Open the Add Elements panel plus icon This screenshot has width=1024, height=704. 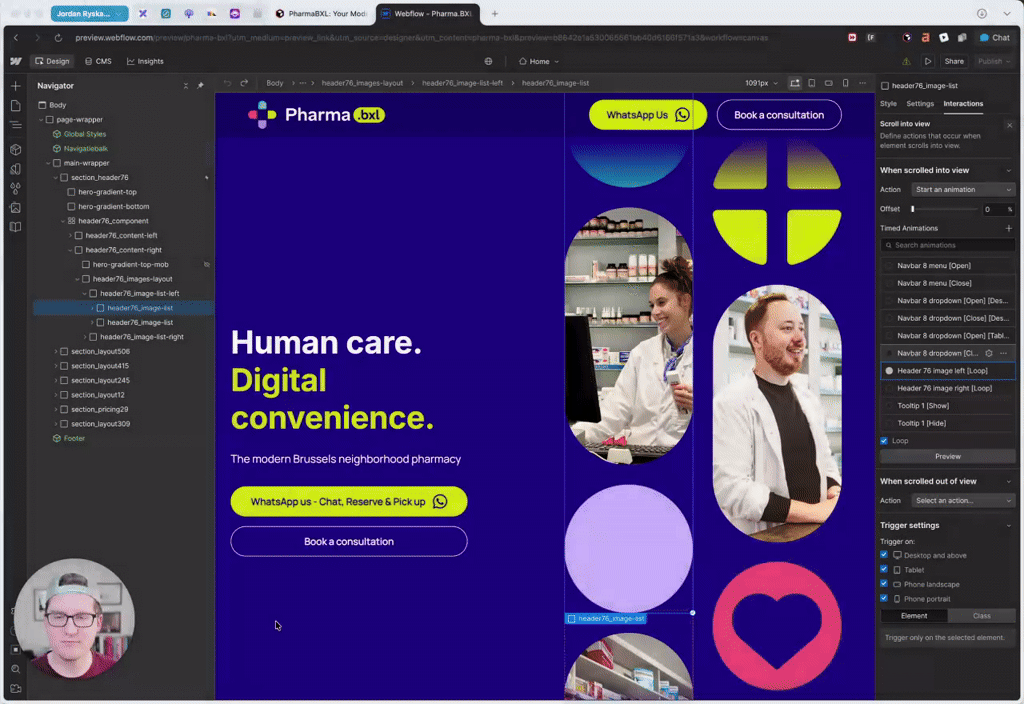(15, 86)
